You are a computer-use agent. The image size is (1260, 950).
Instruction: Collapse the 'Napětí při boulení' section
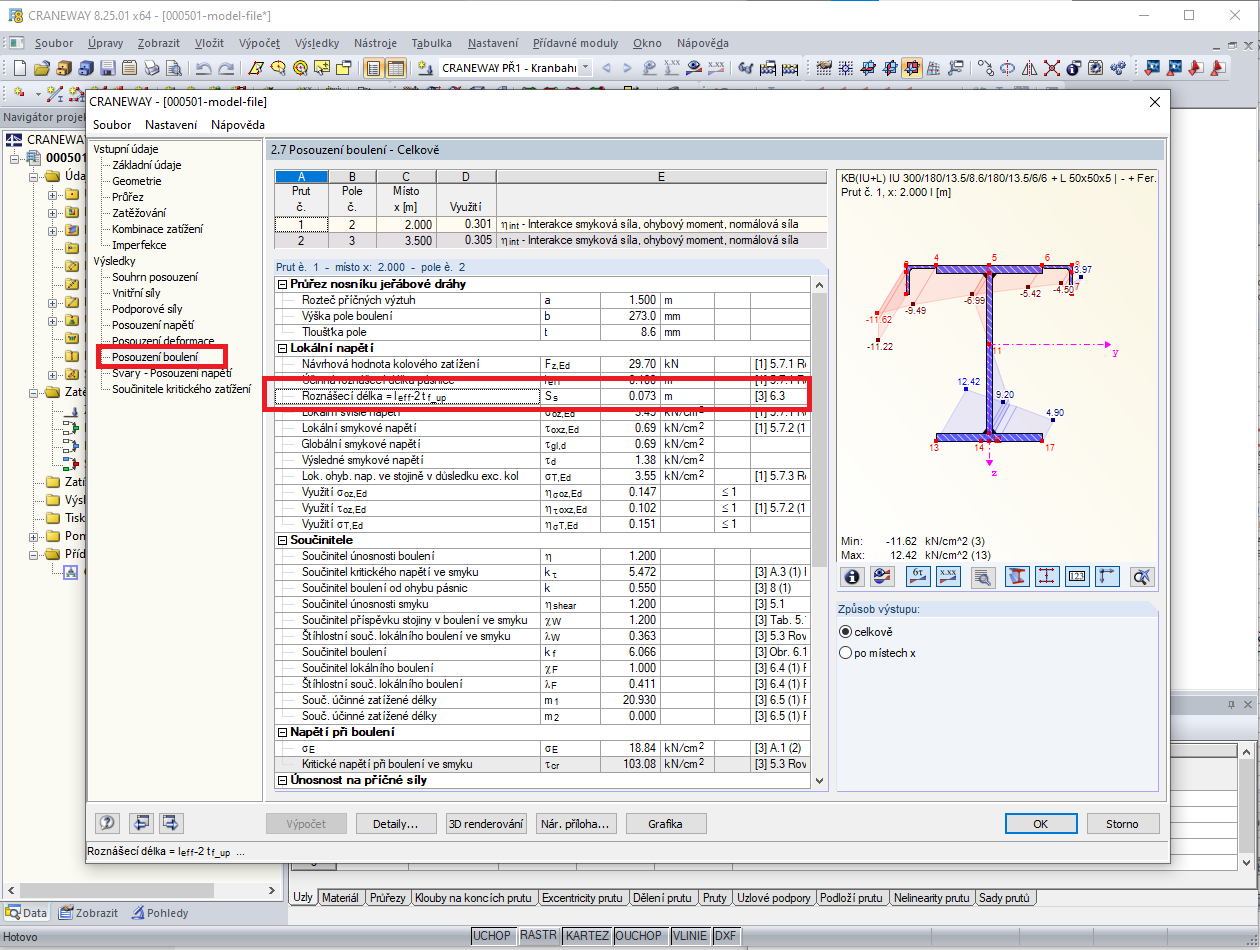pos(282,732)
